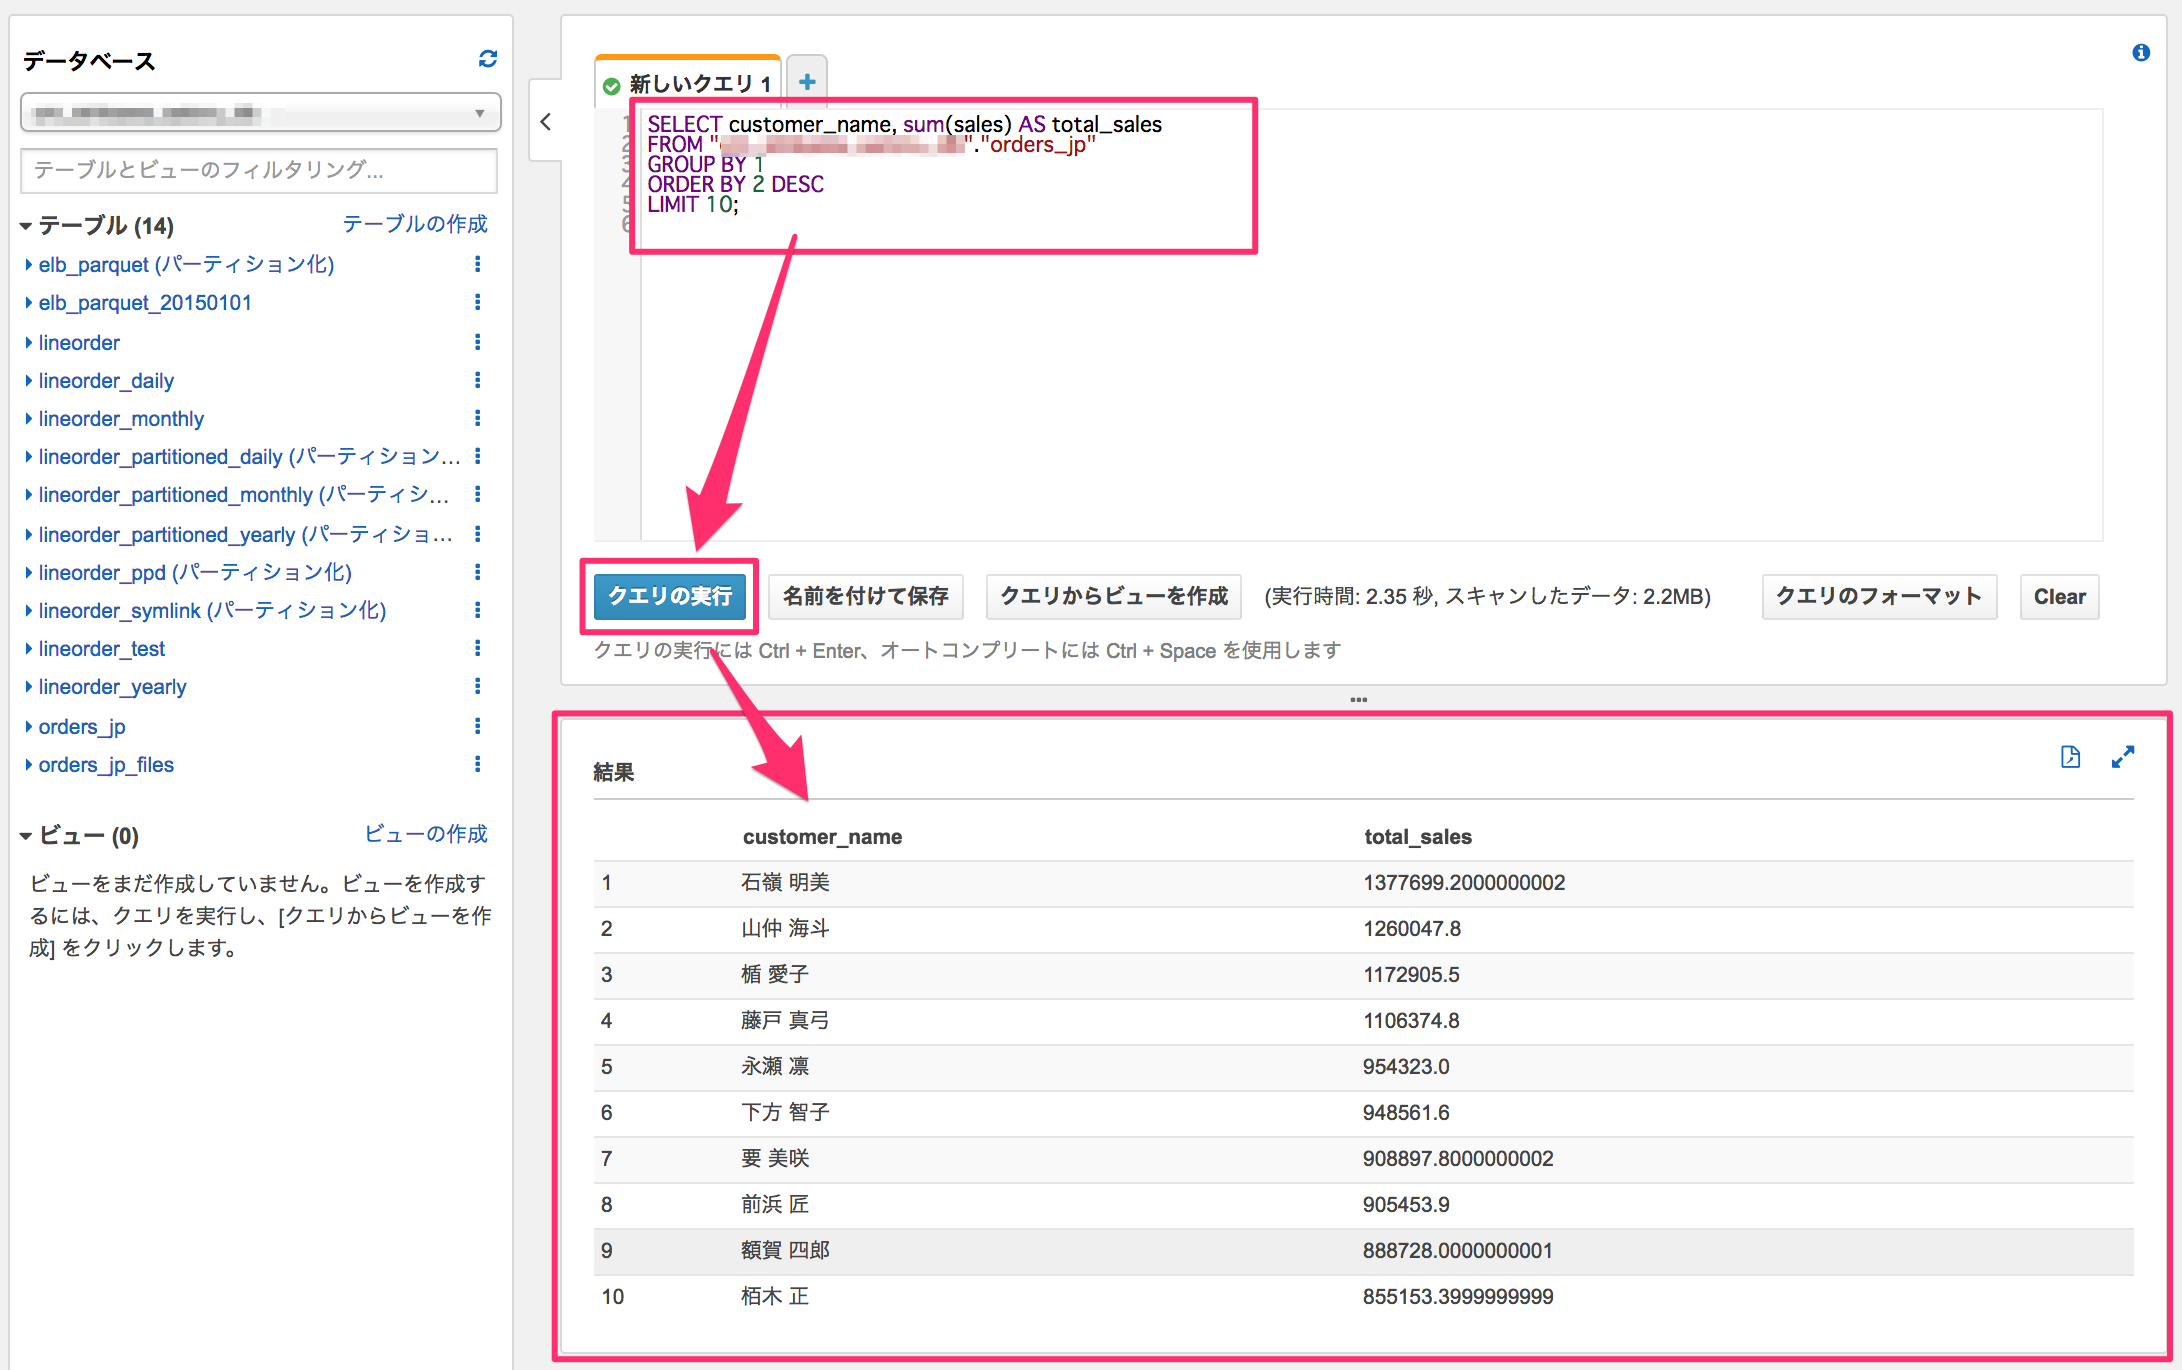
Task: Click the table and view filter field
Action: pos(260,170)
